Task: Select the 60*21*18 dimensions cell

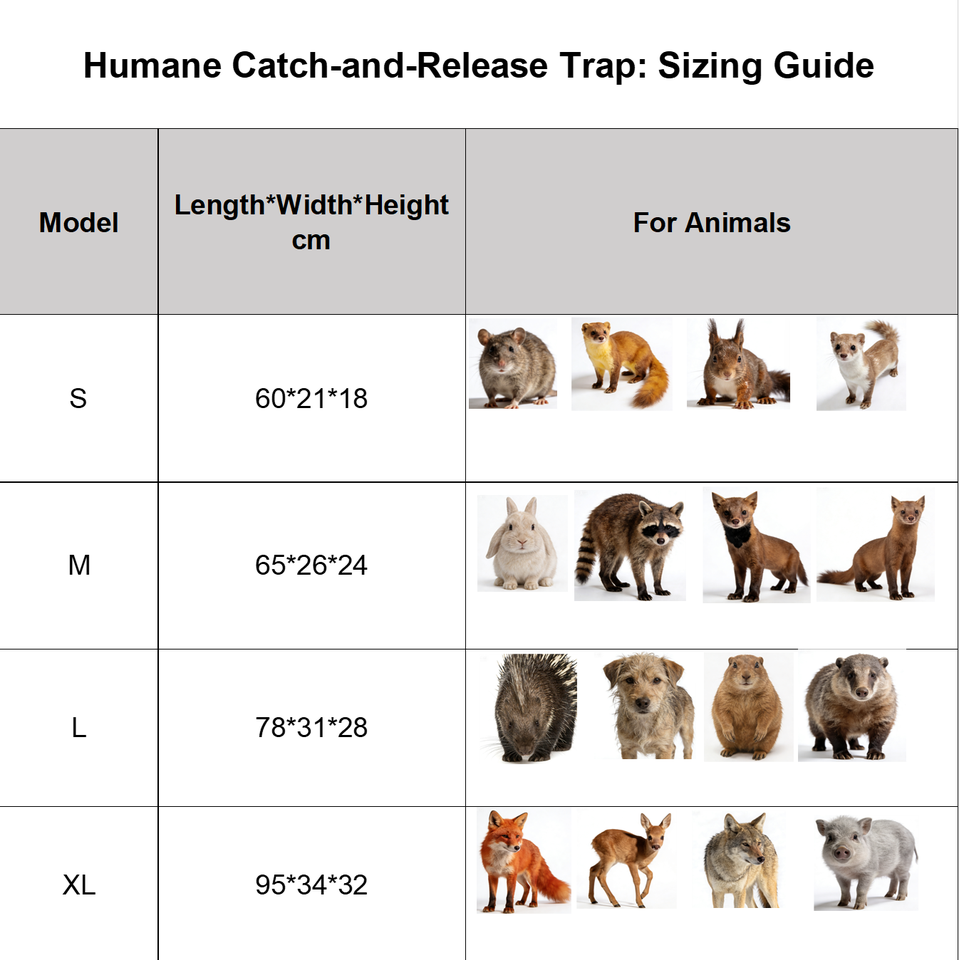Action: coord(312,398)
